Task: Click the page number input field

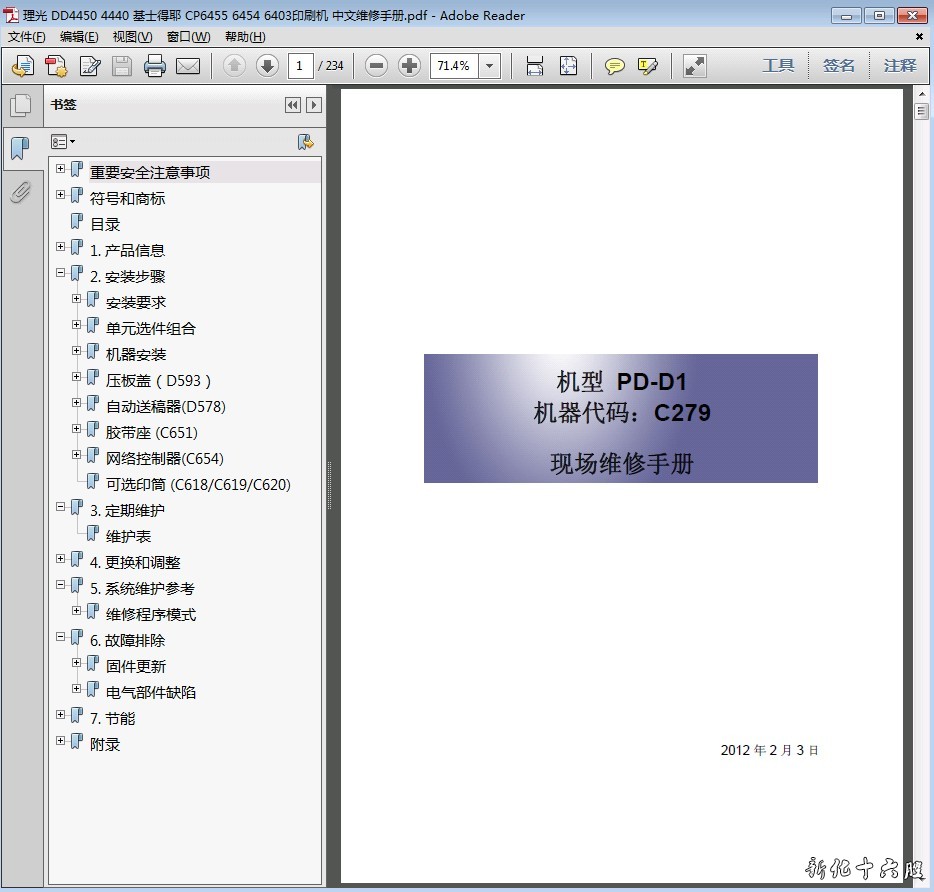Action: (x=300, y=66)
